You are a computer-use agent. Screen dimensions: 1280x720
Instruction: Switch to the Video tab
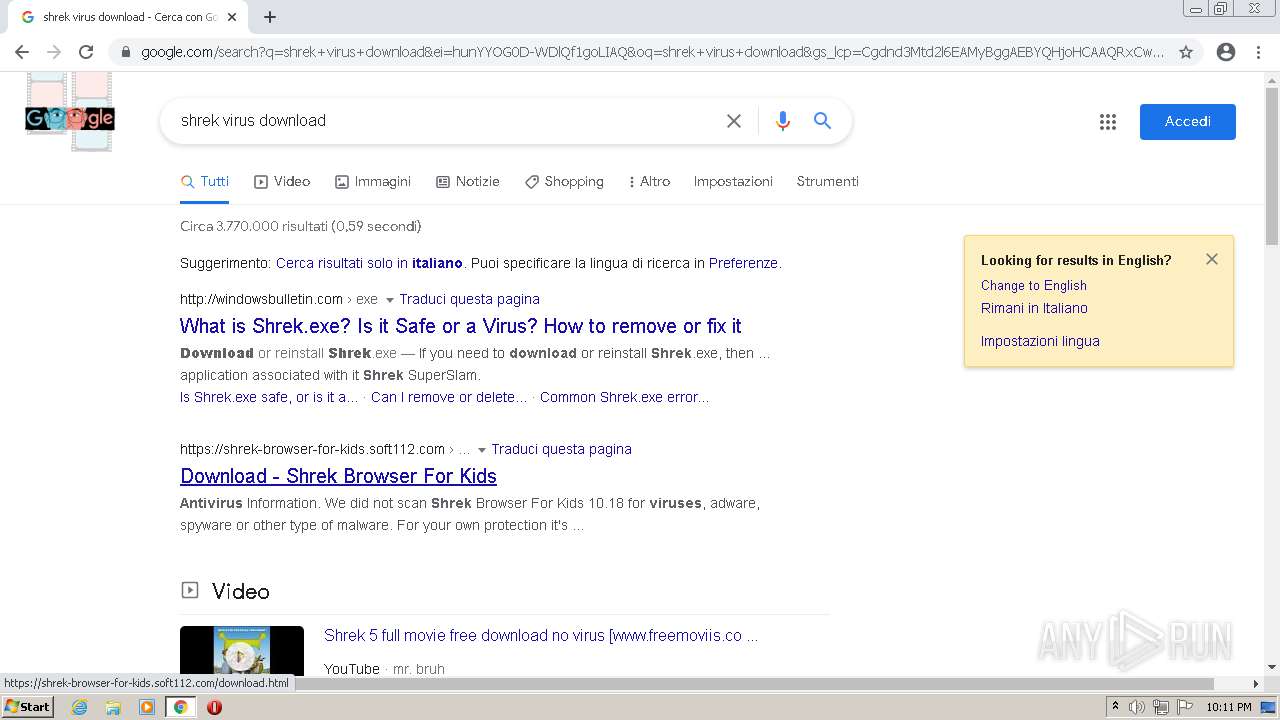tap(282, 182)
